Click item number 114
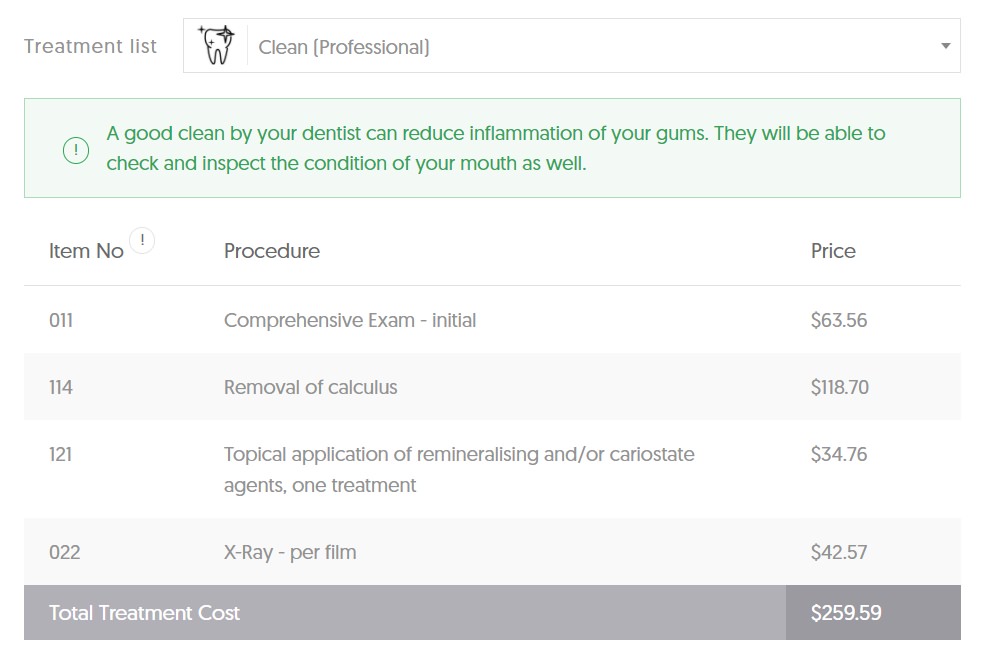This screenshot has height=658, width=982. tap(61, 388)
